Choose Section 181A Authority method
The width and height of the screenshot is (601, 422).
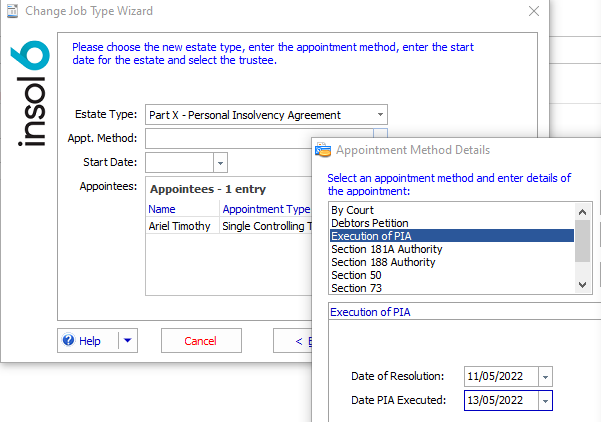383,249
